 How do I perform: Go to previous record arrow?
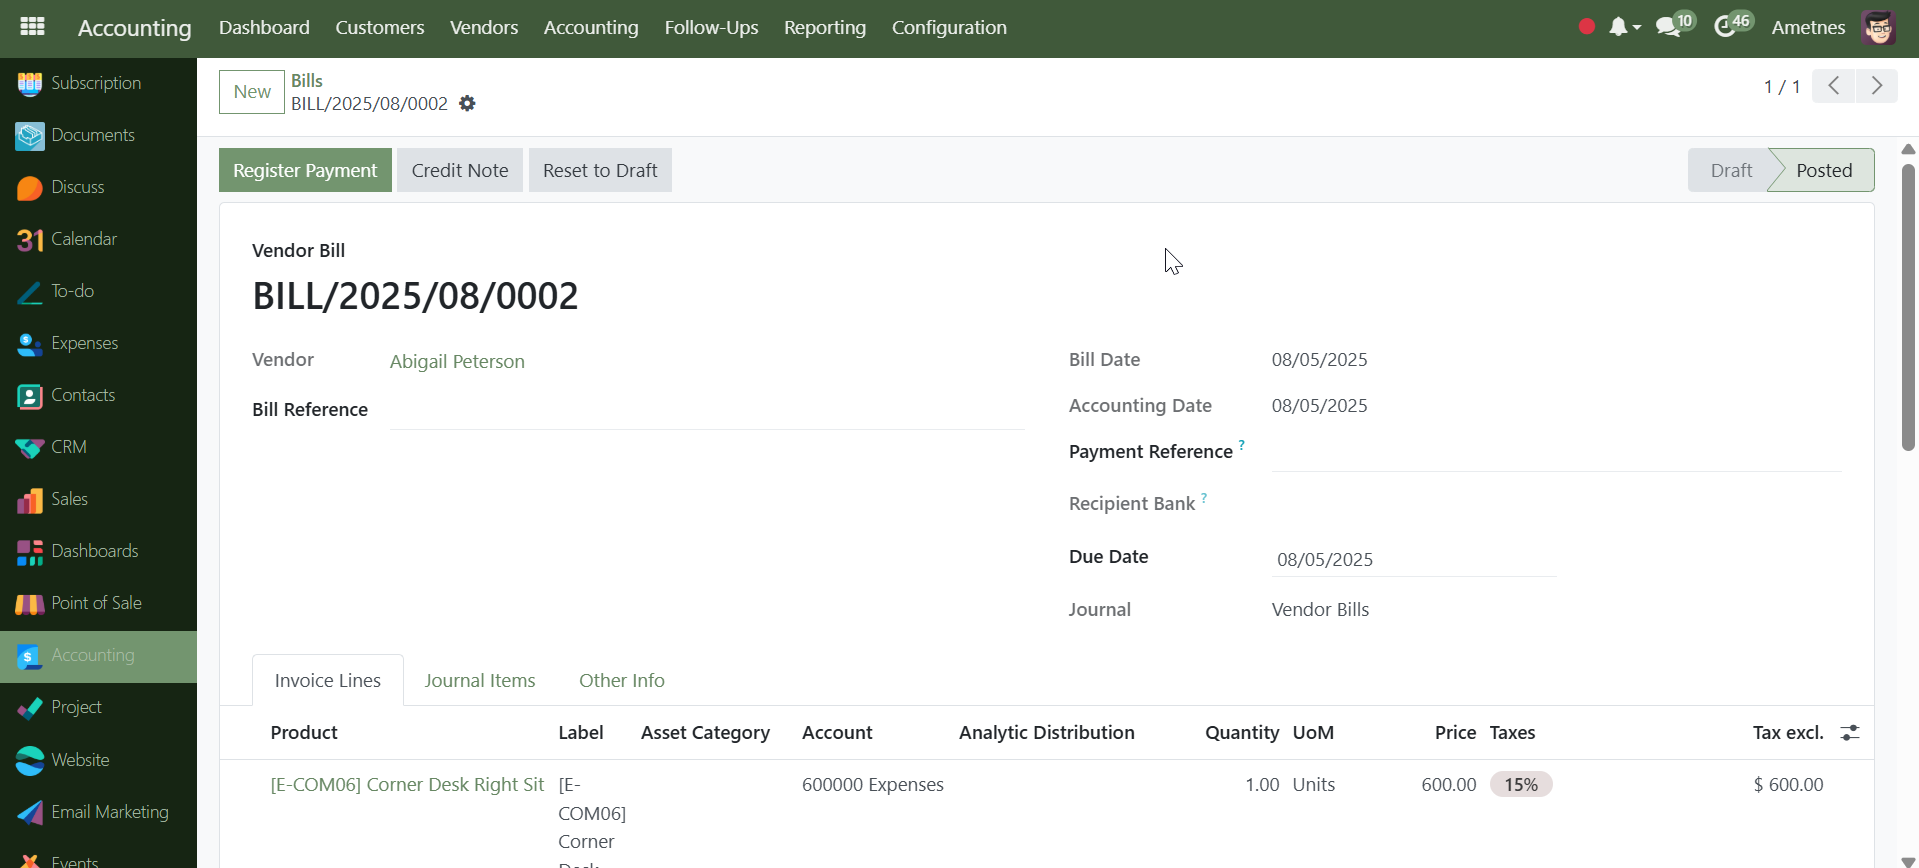1834,86
